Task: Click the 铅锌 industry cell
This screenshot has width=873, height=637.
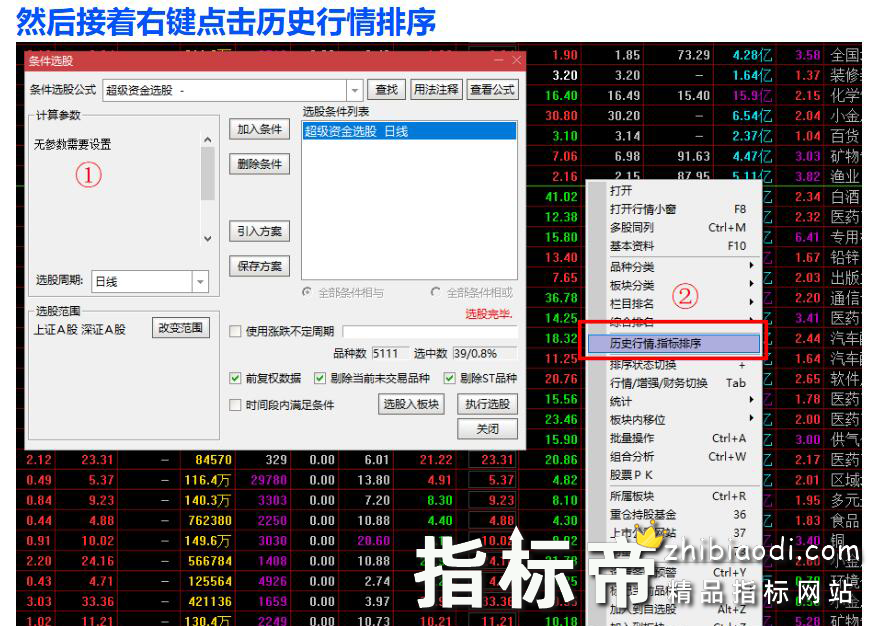Action: point(845,257)
